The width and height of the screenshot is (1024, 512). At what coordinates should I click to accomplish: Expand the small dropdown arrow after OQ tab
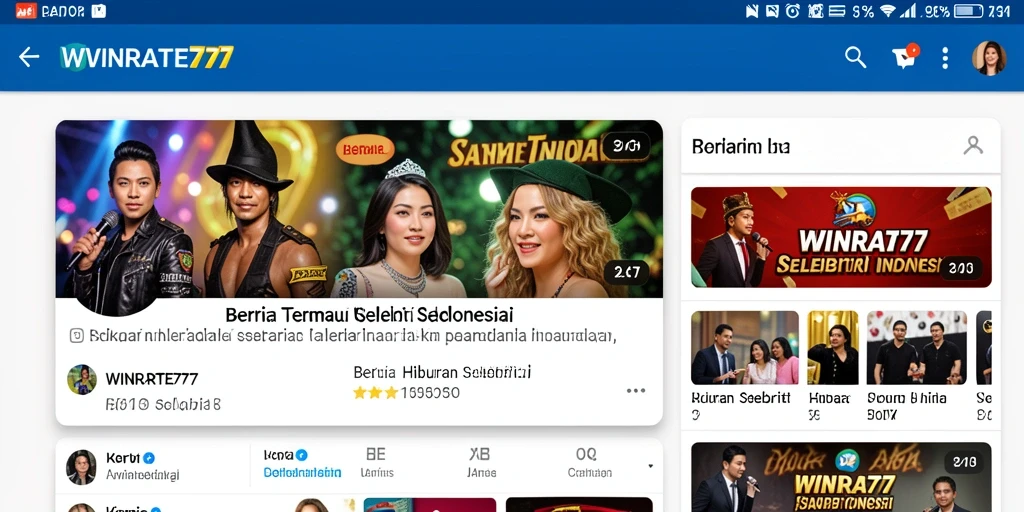pos(650,466)
